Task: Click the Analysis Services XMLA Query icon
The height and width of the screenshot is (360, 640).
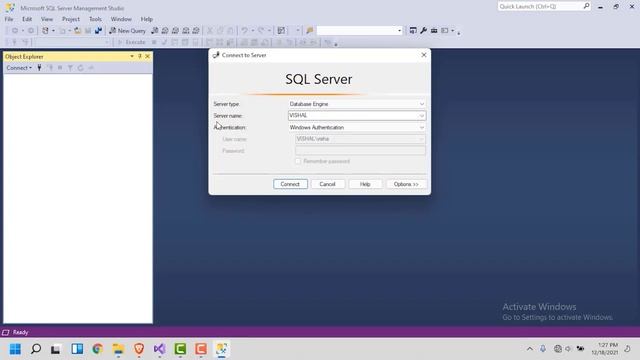Action: 186,31
